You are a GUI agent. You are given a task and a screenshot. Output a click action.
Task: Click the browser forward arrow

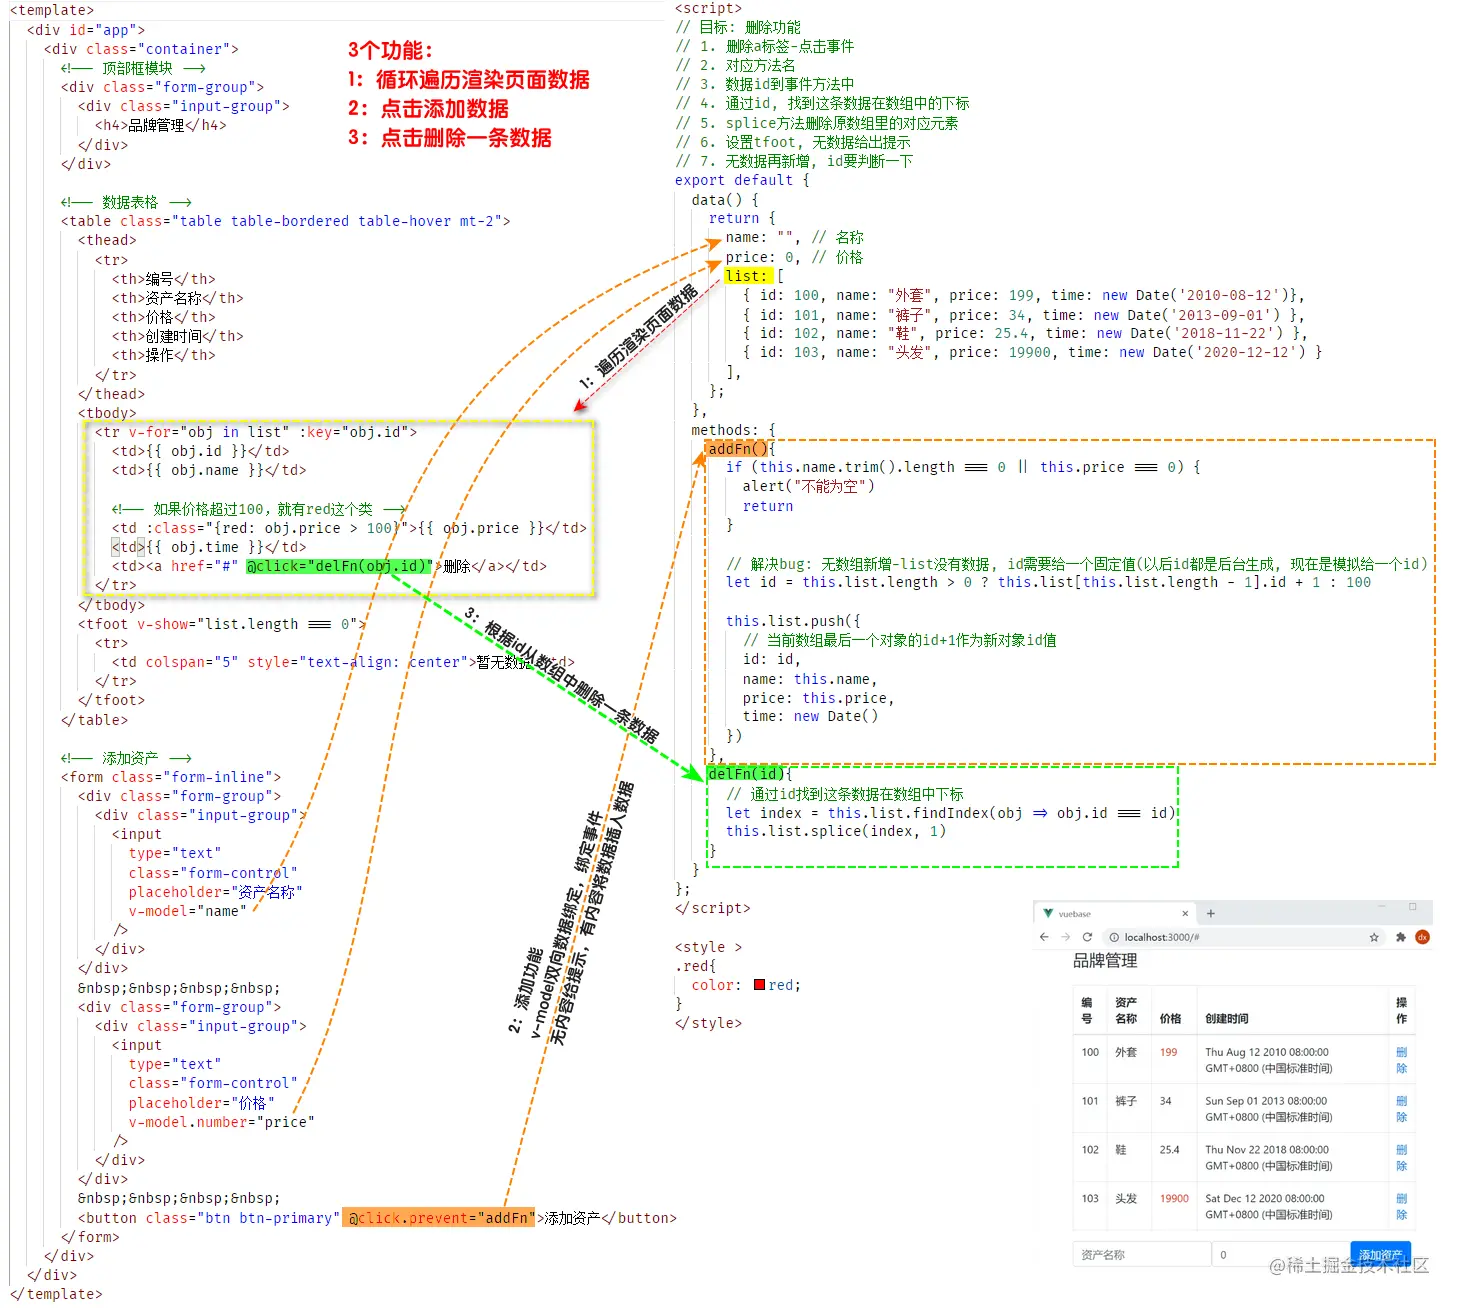[1065, 937]
